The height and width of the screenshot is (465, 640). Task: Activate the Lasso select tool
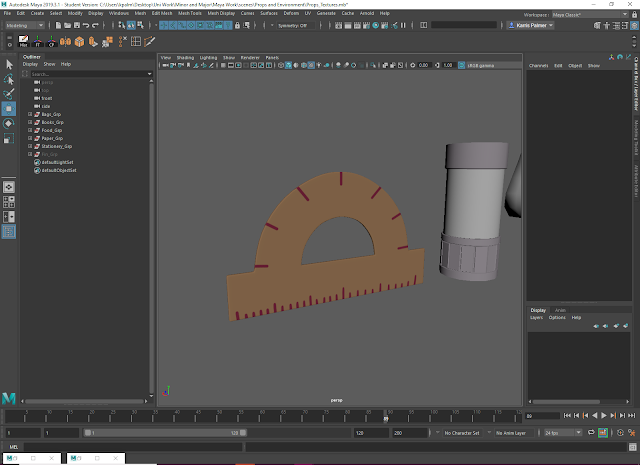(x=9, y=79)
